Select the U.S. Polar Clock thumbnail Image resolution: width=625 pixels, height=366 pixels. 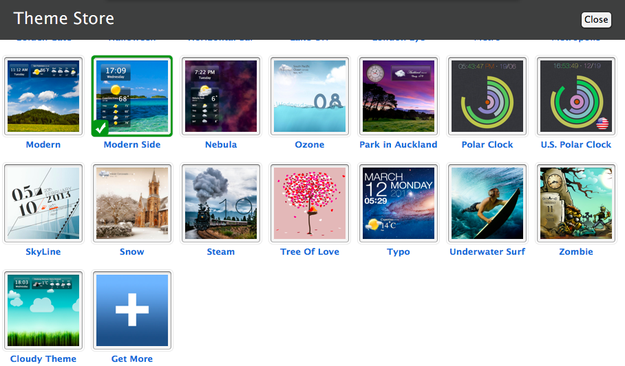click(x=576, y=96)
